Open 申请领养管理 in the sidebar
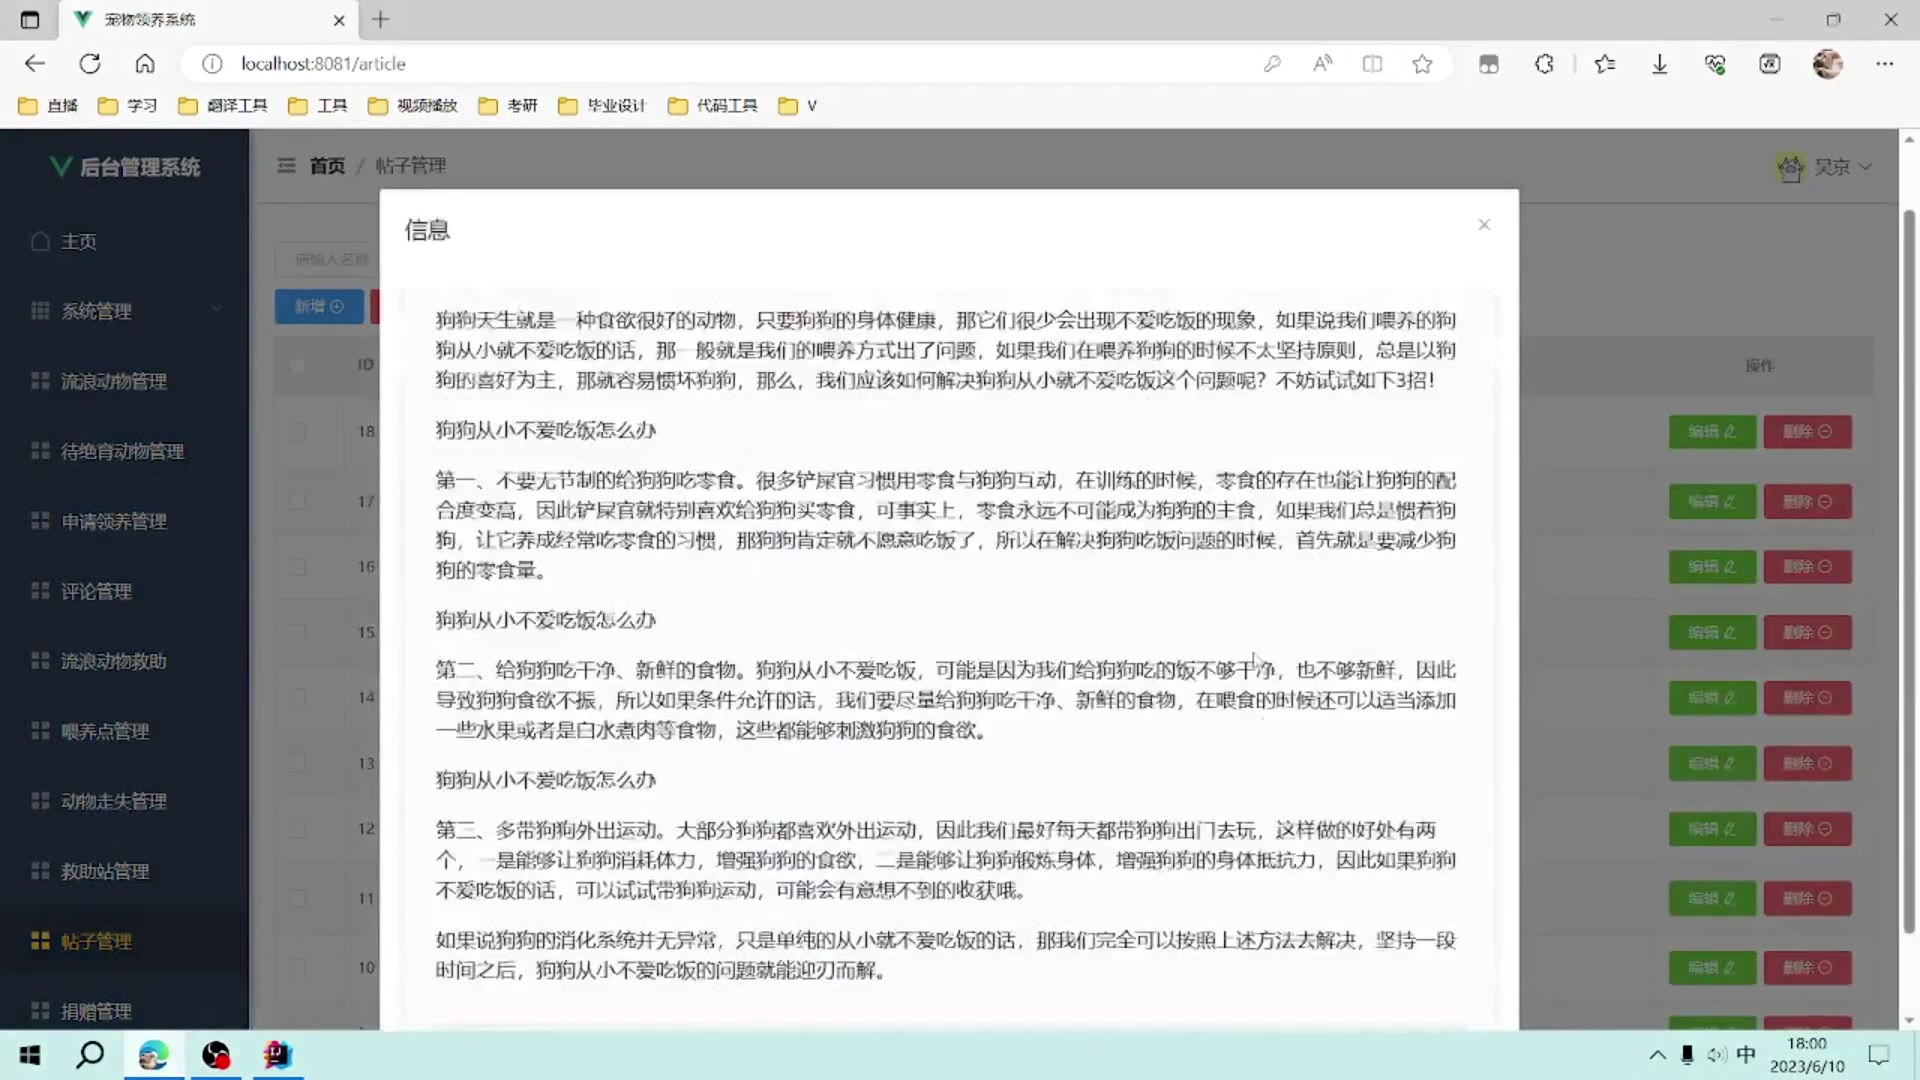The height and width of the screenshot is (1080, 1920). point(124,522)
